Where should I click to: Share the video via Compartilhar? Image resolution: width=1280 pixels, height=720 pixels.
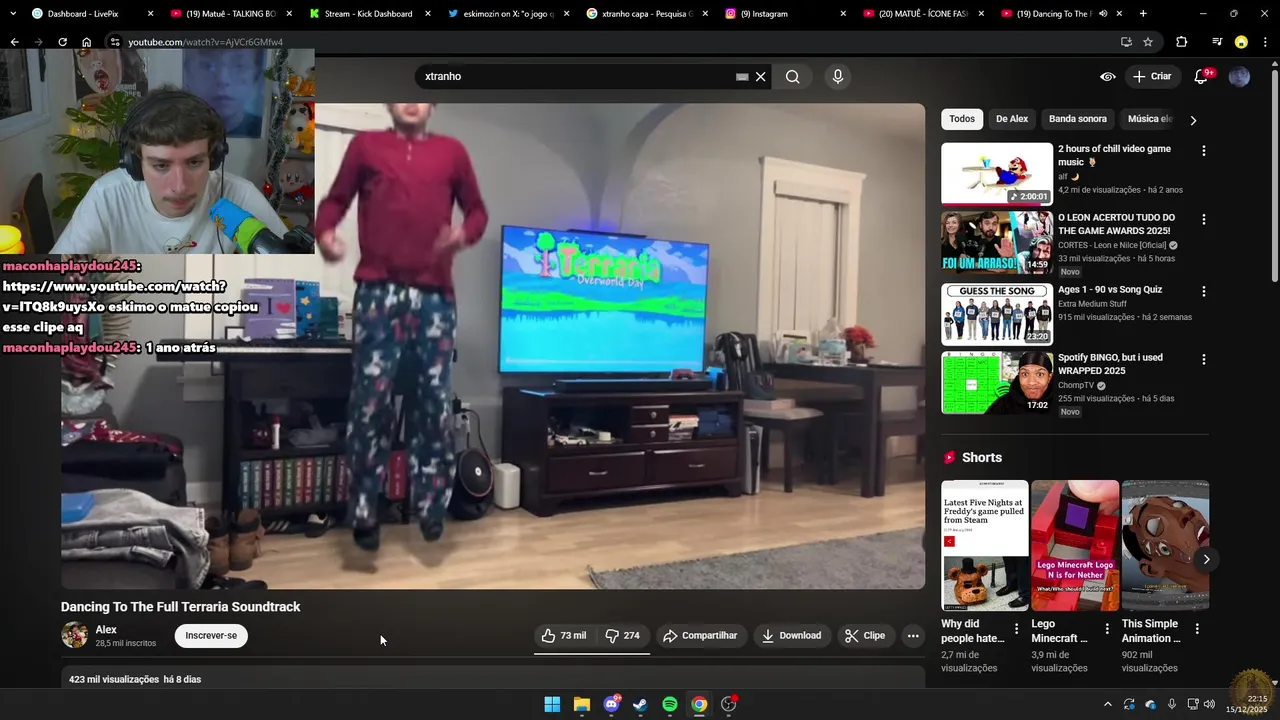[700, 635]
